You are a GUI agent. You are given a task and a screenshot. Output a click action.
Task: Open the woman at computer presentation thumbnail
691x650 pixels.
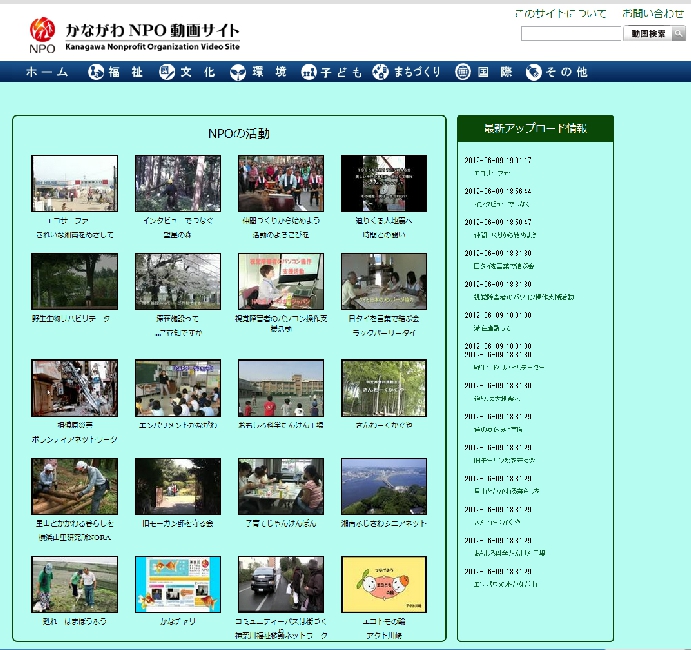(x=281, y=281)
